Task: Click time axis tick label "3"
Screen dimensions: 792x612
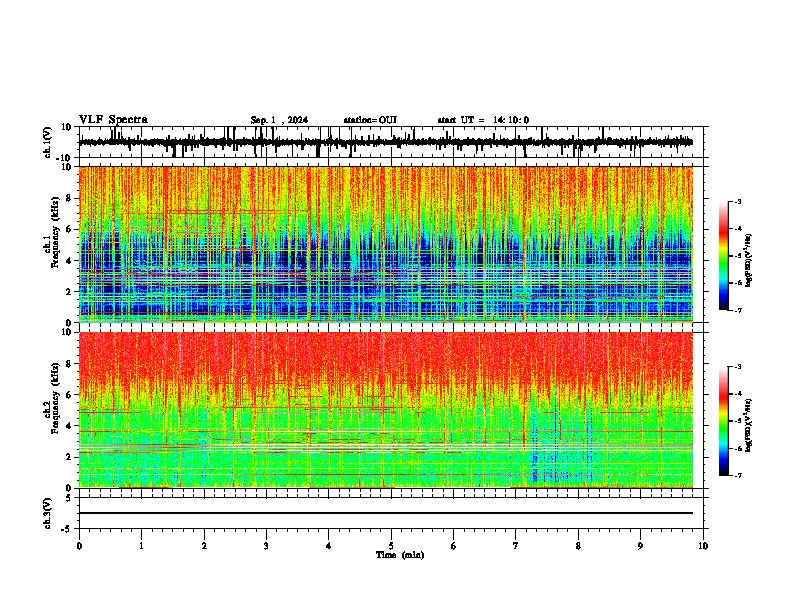Action: (x=266, y=546)
